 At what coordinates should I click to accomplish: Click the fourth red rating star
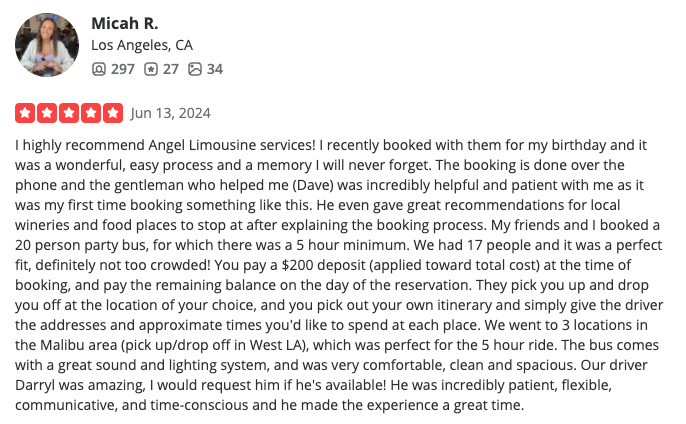(91, 113)
